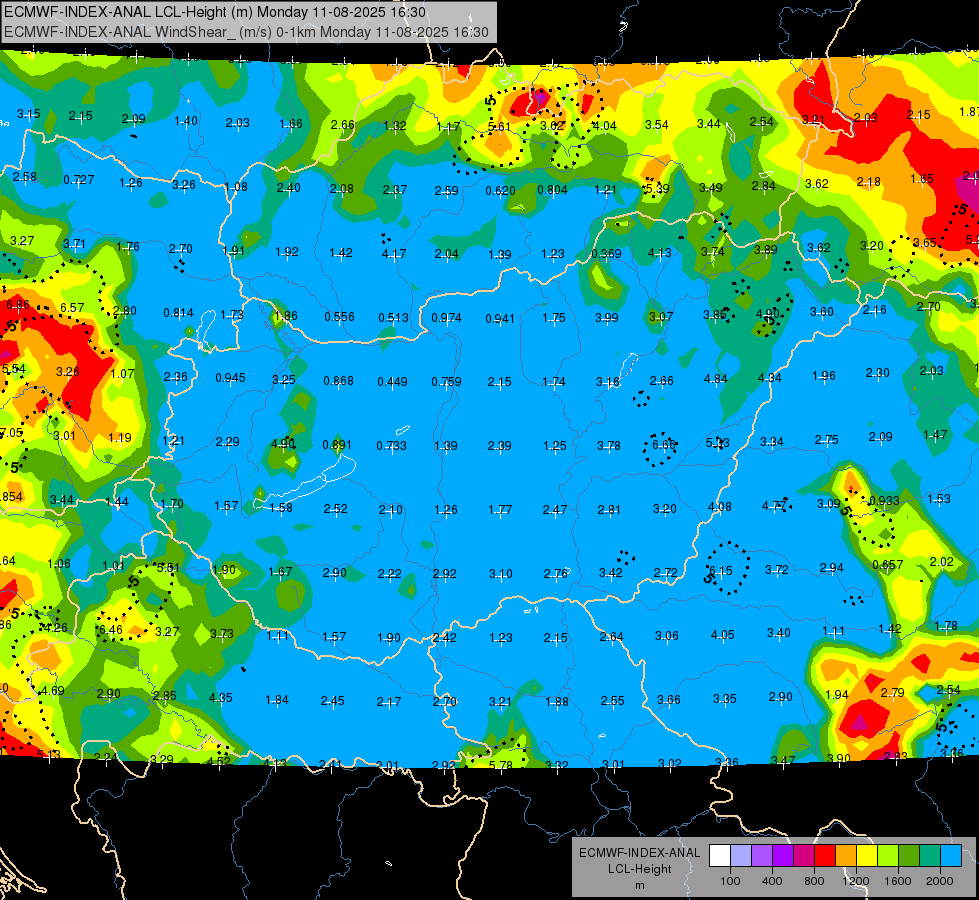Click the LCL-Height title line at top
Screen dimensions: 979x900
click(215, 12)
